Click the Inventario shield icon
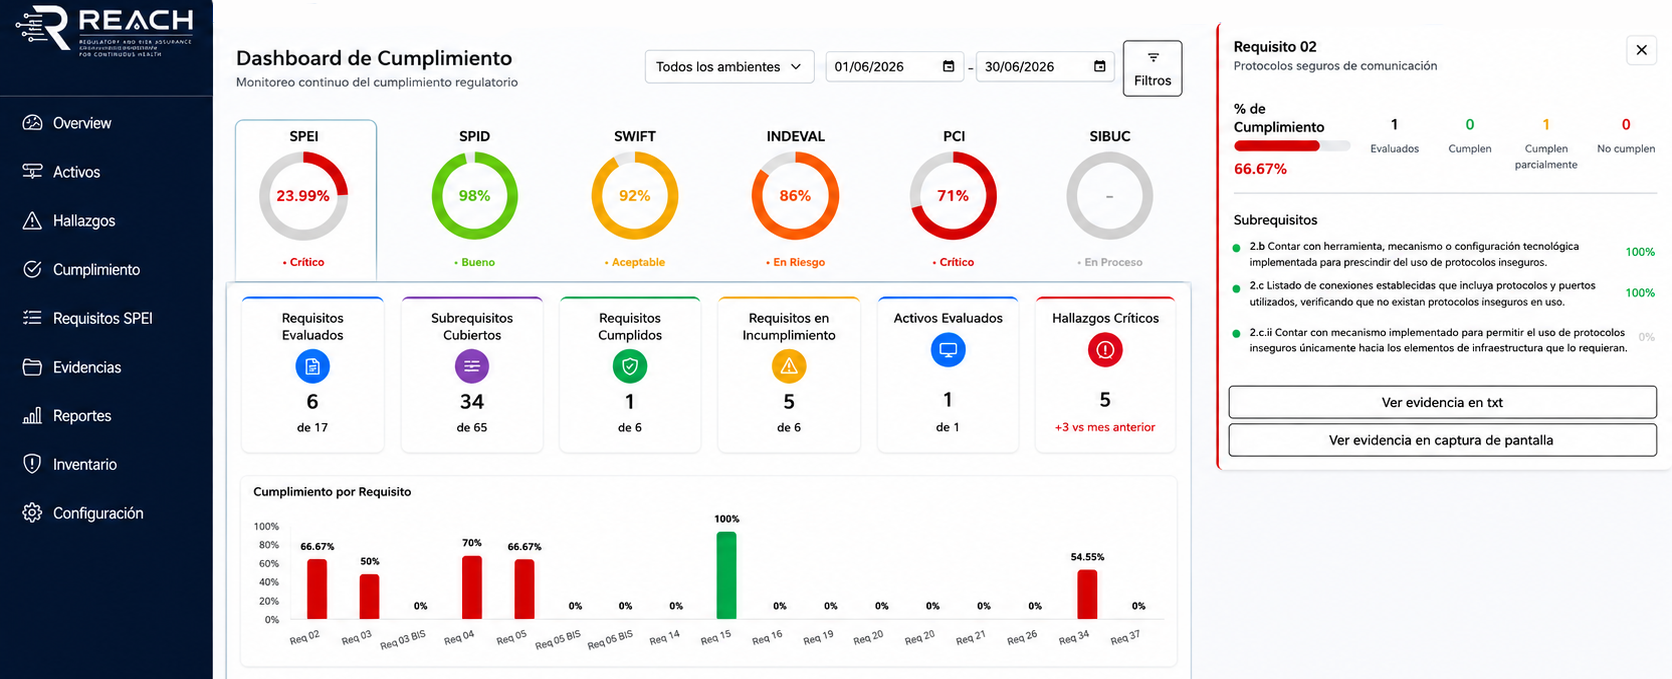The width and height of the screenshot is (1672, 679). click(x=32, y=464)
